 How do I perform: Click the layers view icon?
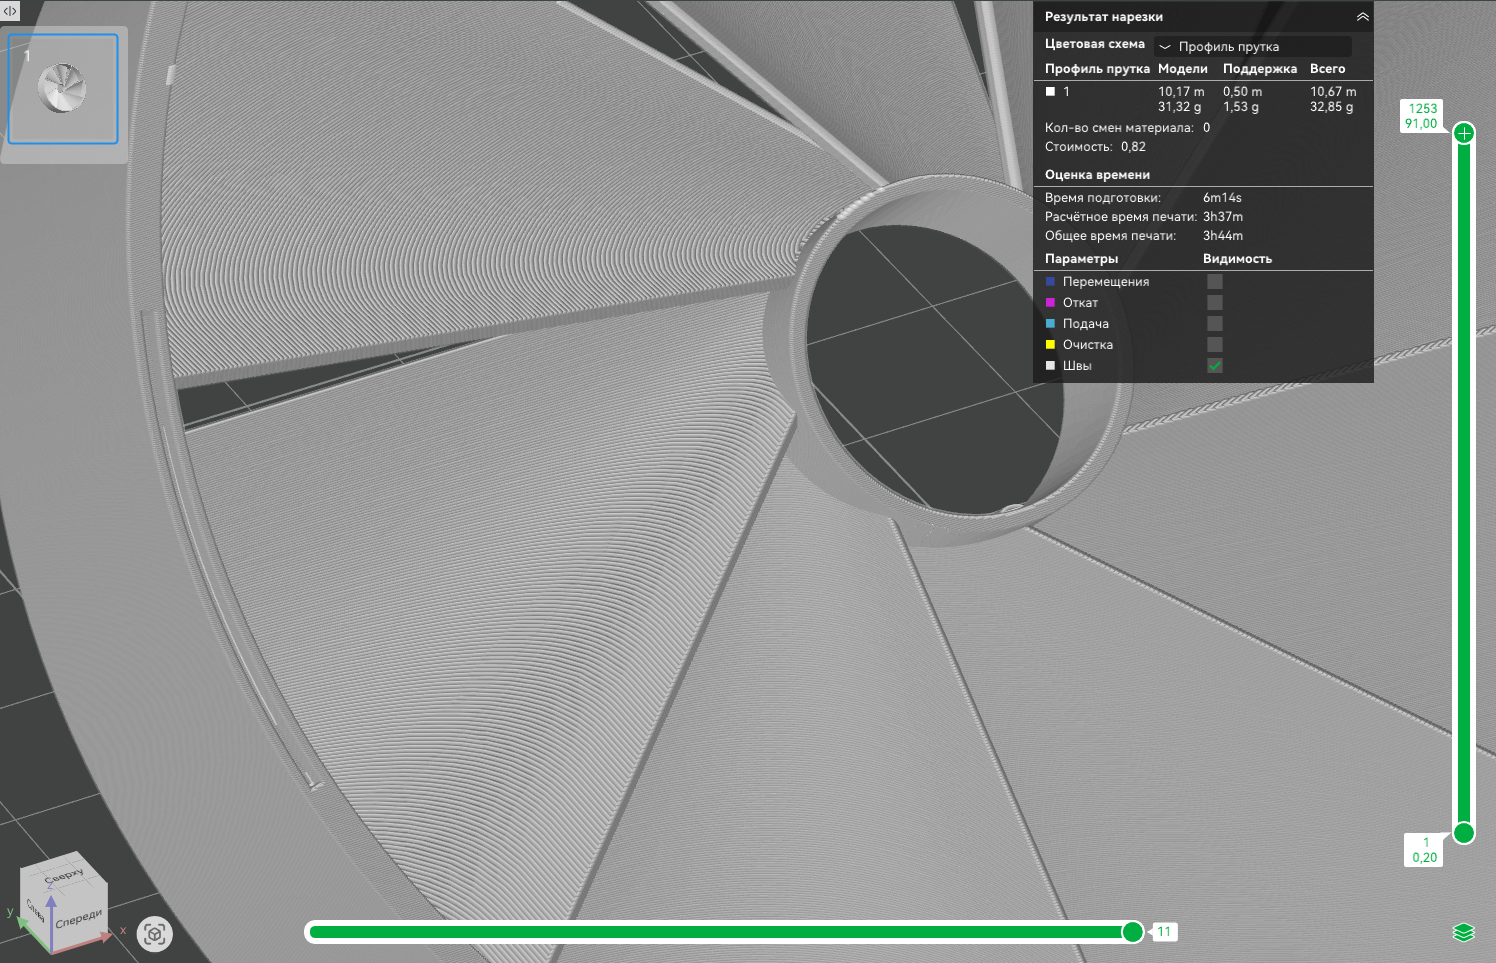pyautogui.click(x=1464, y=933)
